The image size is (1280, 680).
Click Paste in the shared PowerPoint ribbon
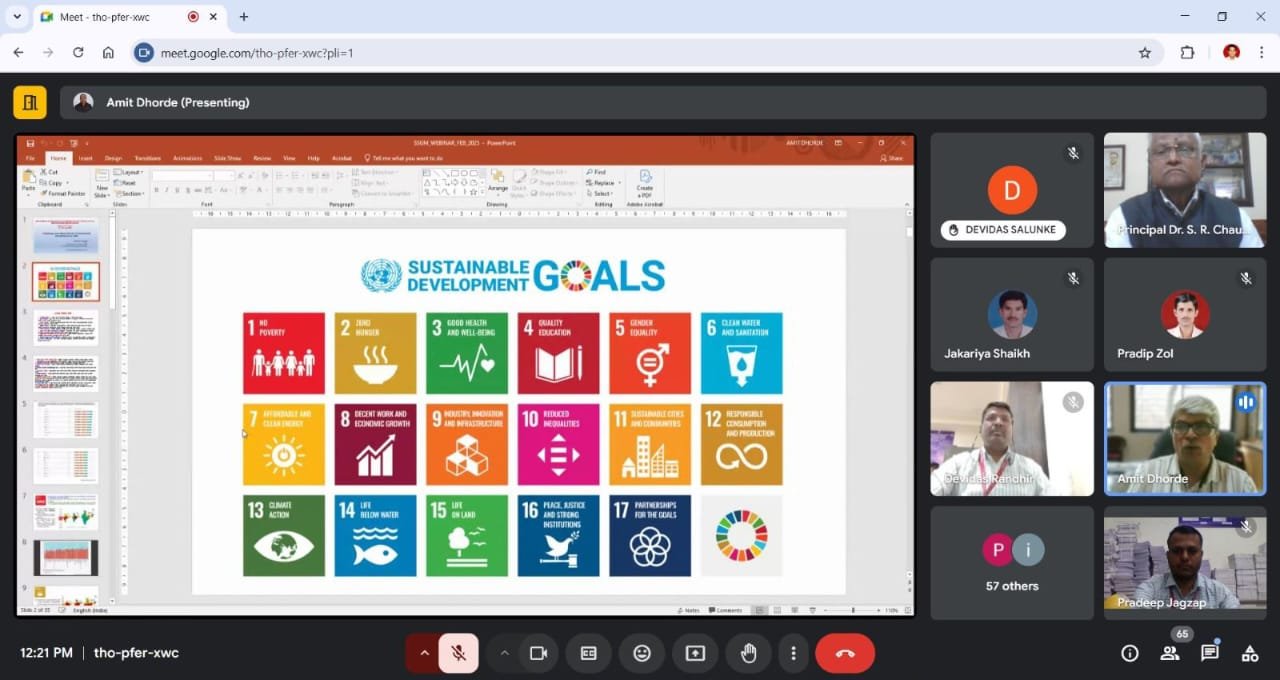pos(28,181)
